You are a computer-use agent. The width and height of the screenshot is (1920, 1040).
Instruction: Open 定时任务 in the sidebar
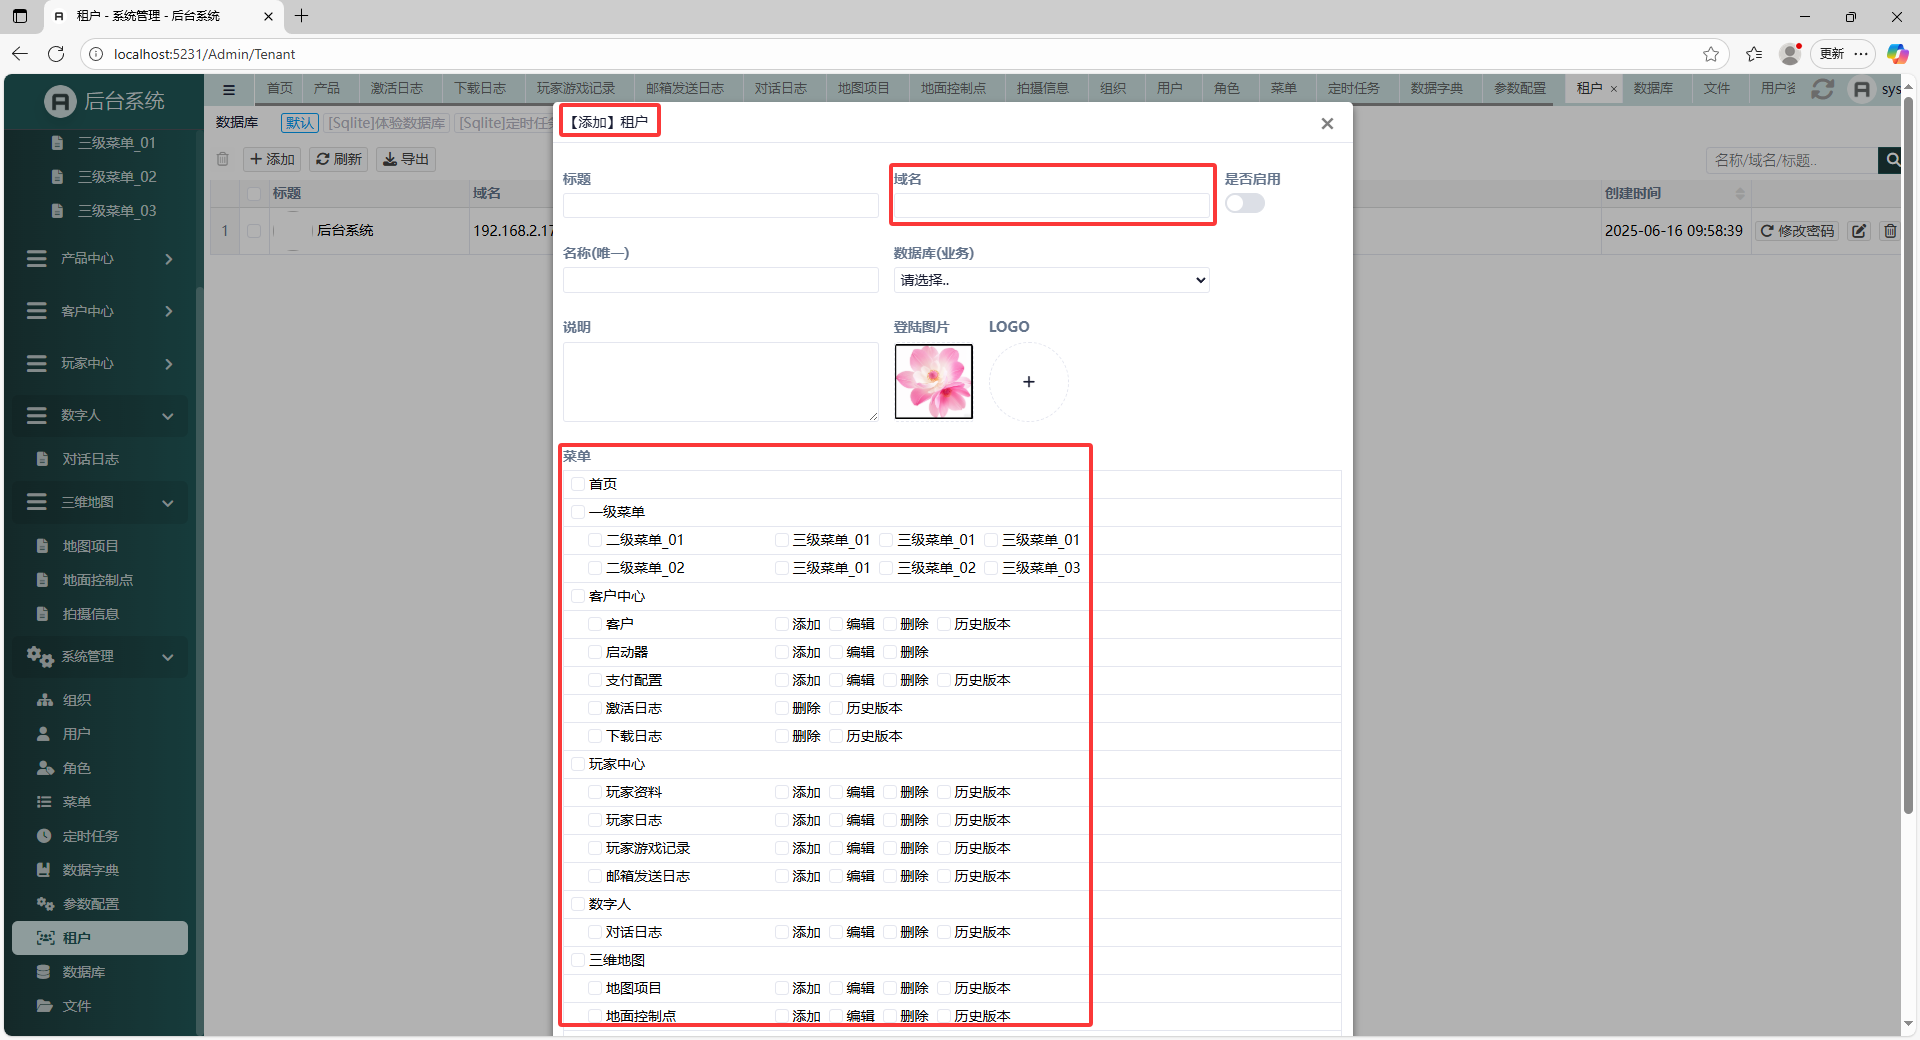[90, 836]
